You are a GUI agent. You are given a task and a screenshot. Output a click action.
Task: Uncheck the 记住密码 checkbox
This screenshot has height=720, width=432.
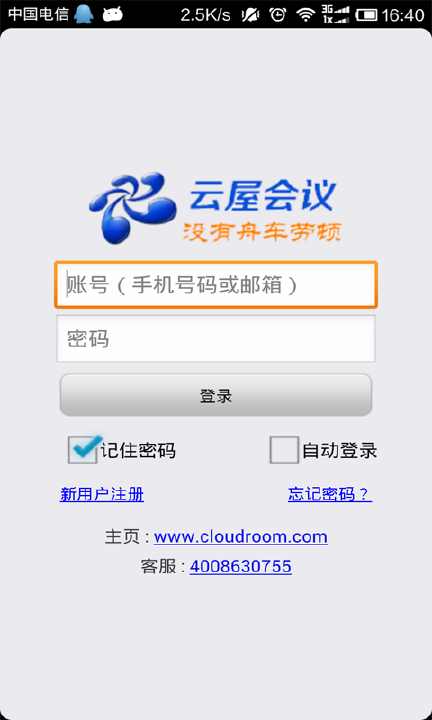click(x=83, y=450)
